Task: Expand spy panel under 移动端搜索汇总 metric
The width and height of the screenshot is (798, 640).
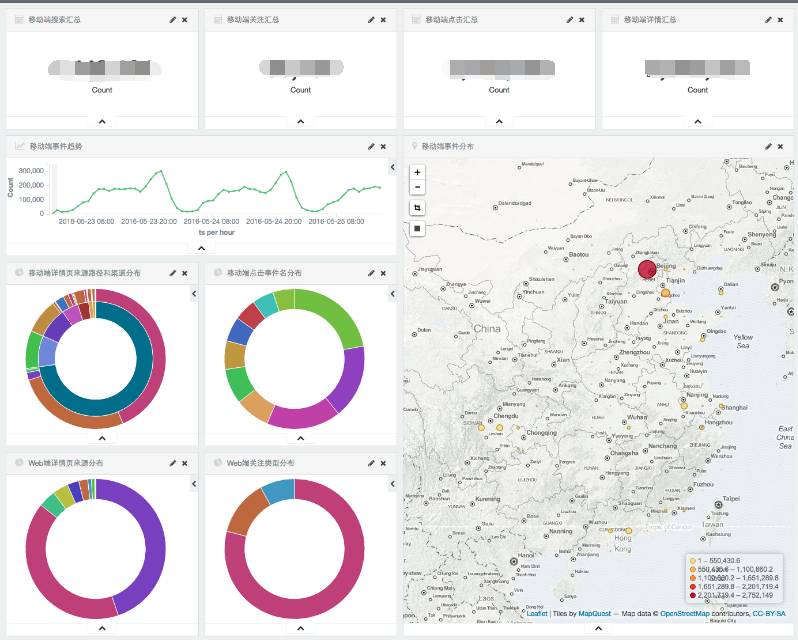Action: click(102, 122)
